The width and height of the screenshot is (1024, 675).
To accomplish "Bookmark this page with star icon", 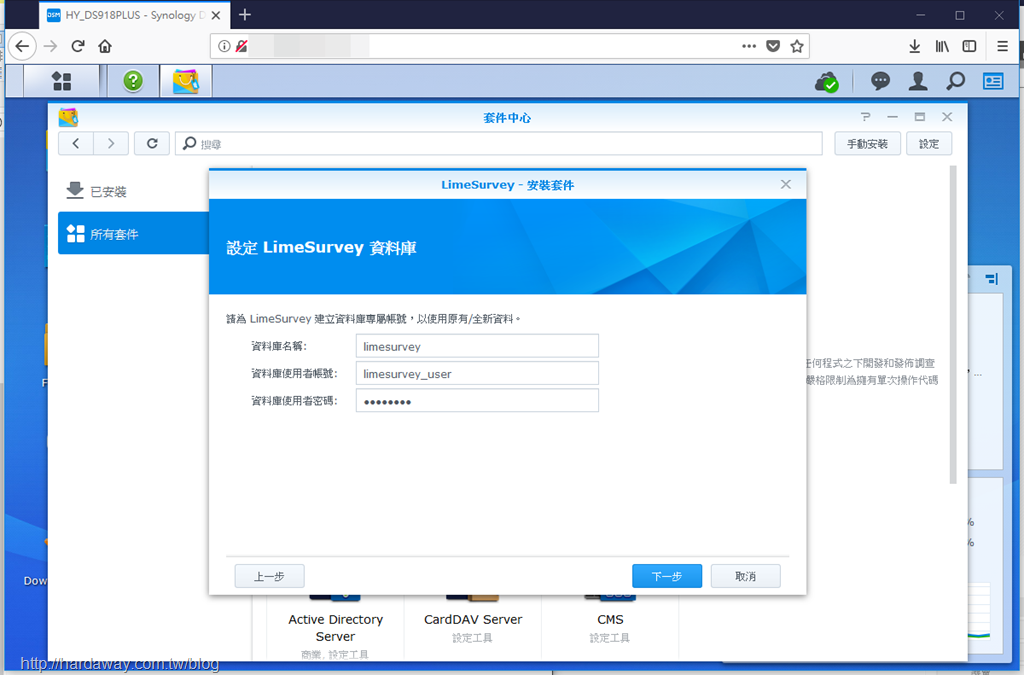I will (x=797, y=46).
